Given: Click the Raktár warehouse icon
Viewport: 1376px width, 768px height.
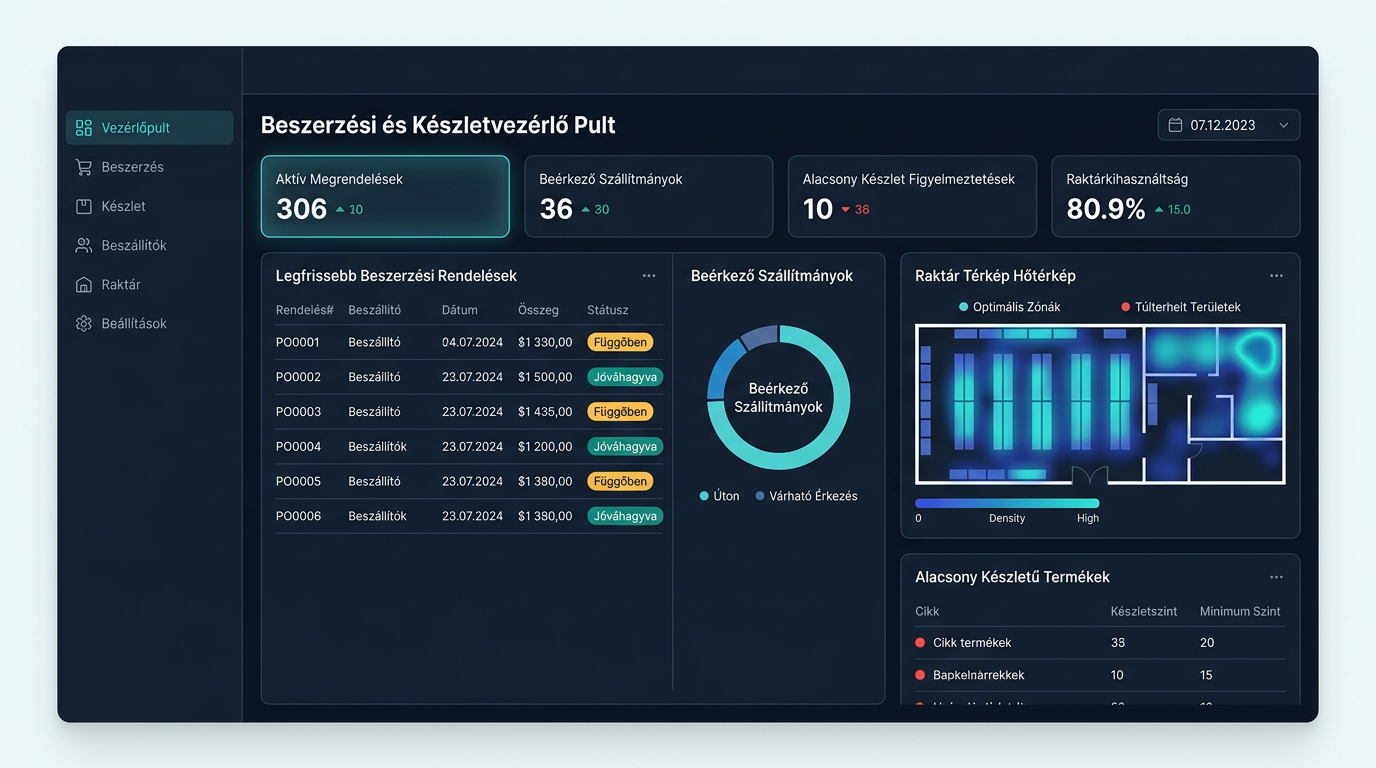Looking at the screenshot, I should click(84, 284).
